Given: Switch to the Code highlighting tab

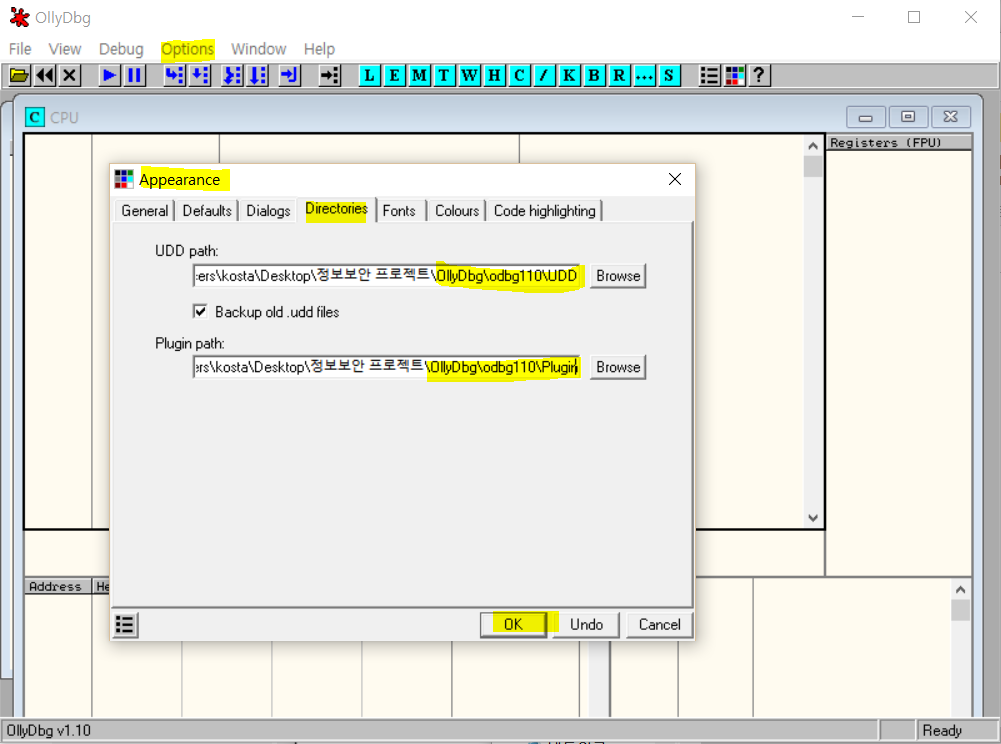Looking at the screenshot, I should click(545, 211).
